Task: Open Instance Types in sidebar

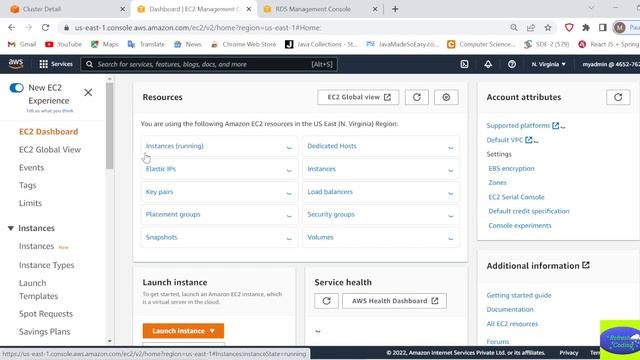Action: 47,265
